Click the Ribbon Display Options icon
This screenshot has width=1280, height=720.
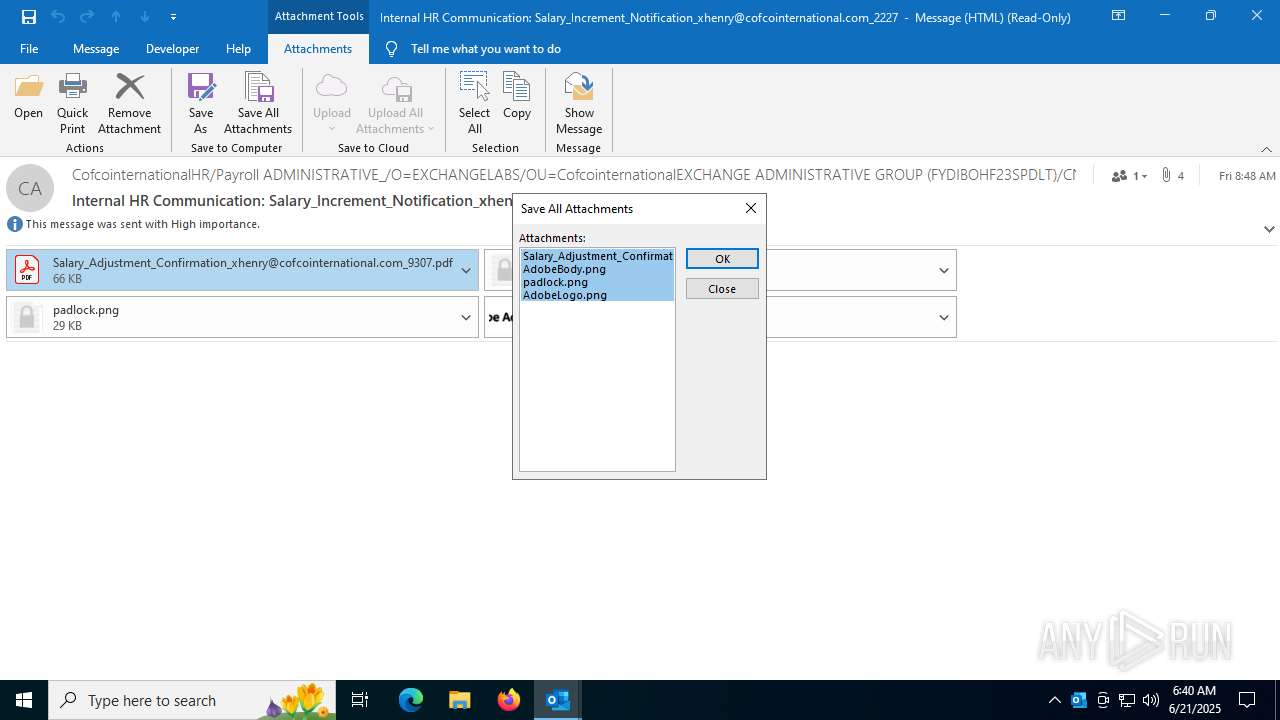click(x=1118, y=16)
